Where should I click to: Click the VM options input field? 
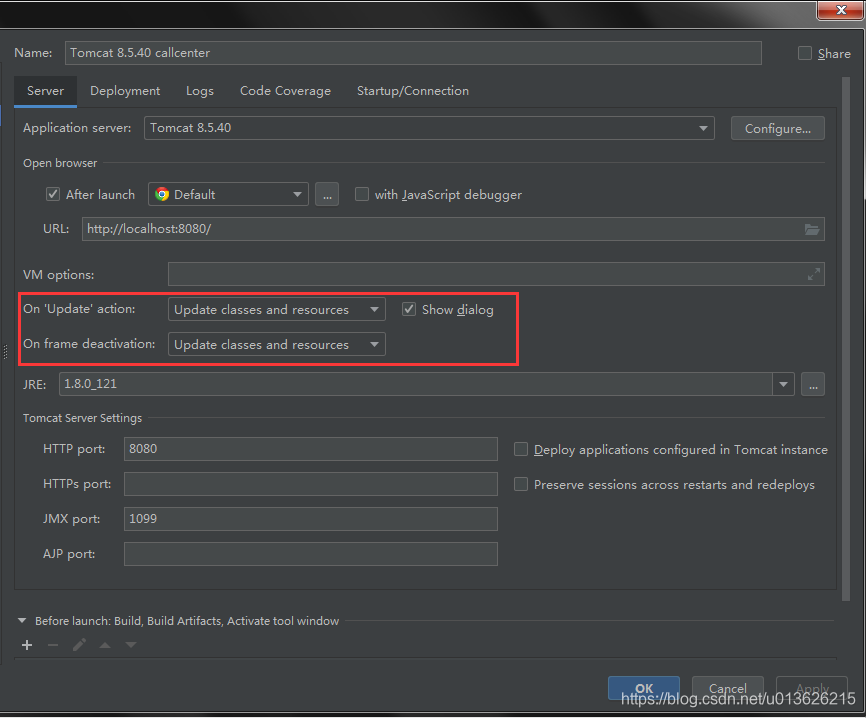[x=496, y=274]
